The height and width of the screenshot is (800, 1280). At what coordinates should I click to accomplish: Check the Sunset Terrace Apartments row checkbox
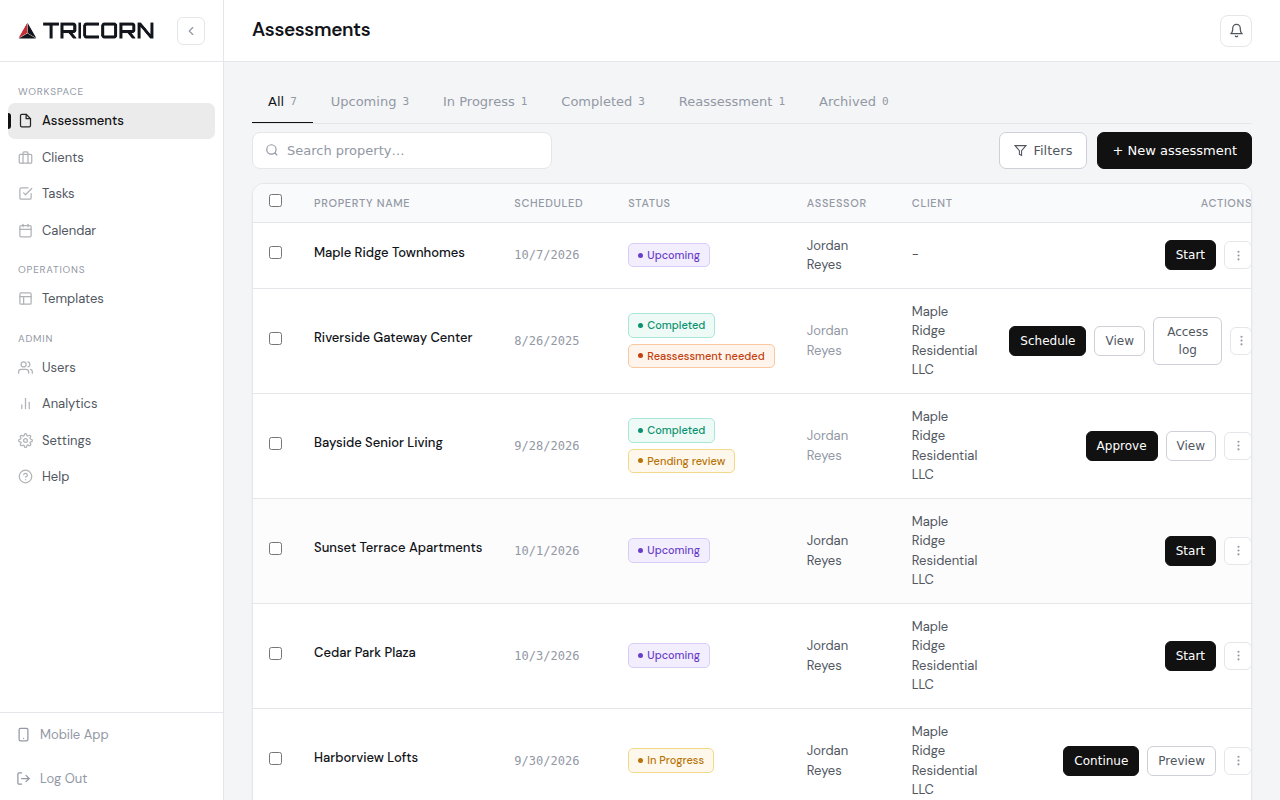click(276, 548)
